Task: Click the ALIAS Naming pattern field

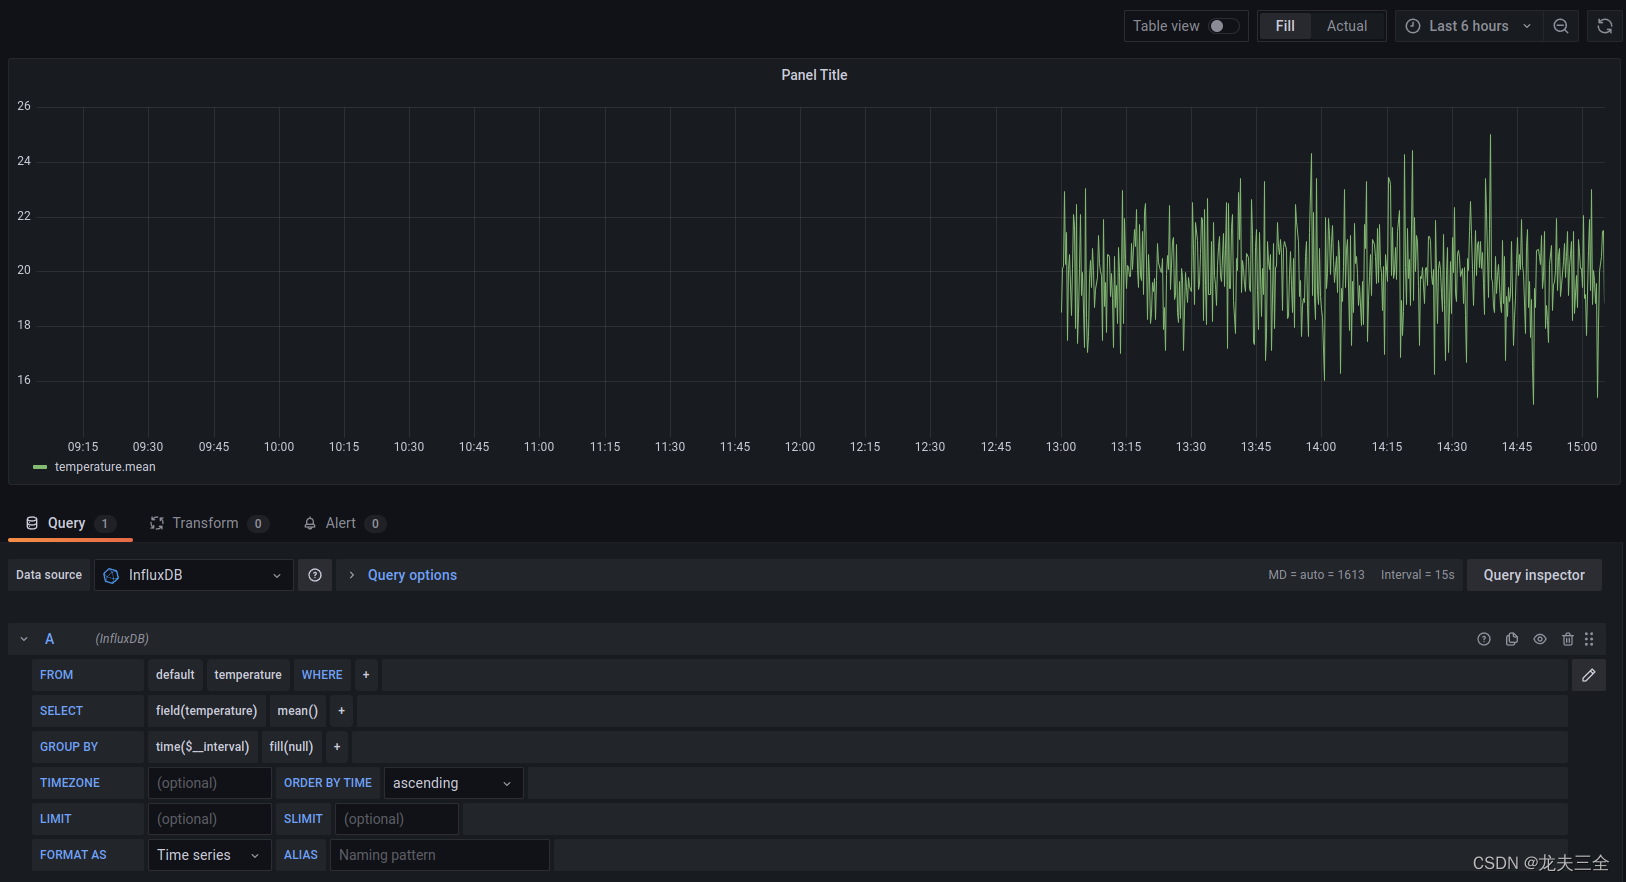Action: pyautogui.click(x=440, y=855)
